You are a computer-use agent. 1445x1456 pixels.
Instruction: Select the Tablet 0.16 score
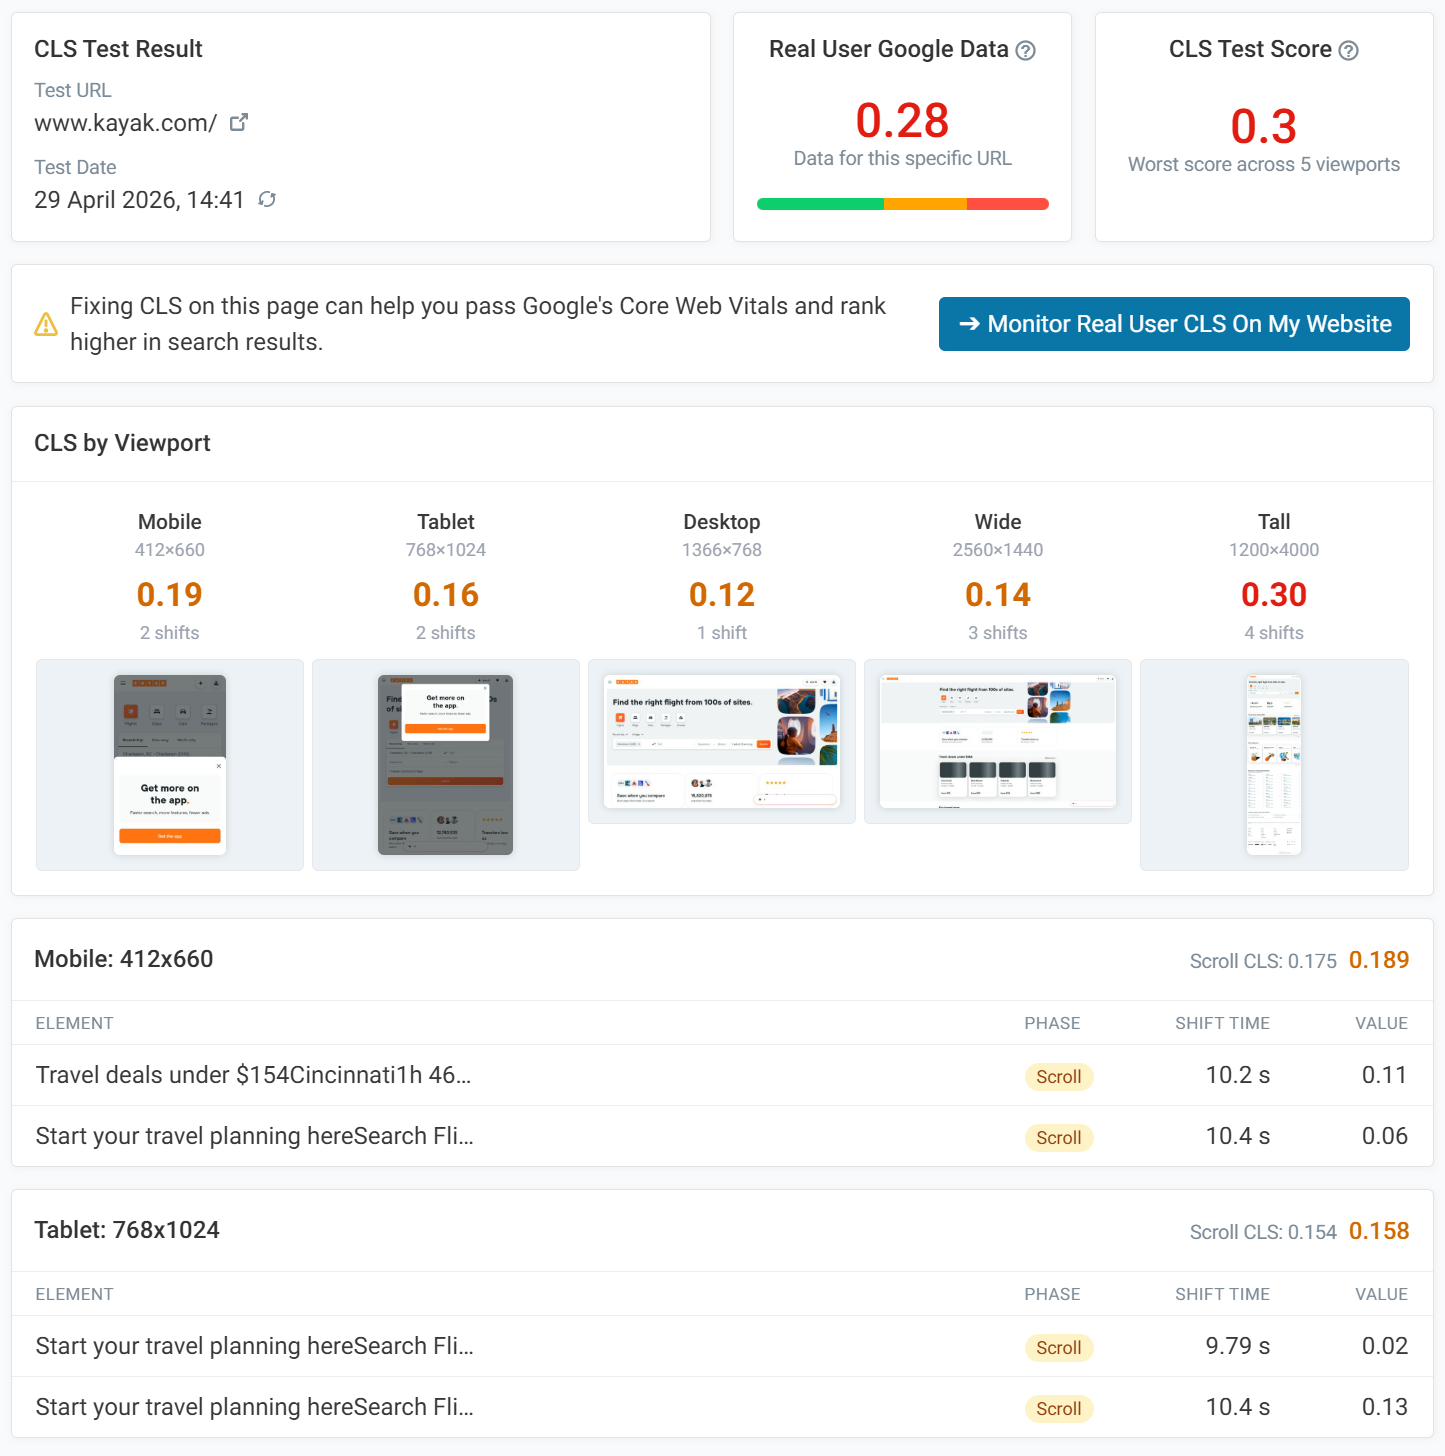point(446,595)
